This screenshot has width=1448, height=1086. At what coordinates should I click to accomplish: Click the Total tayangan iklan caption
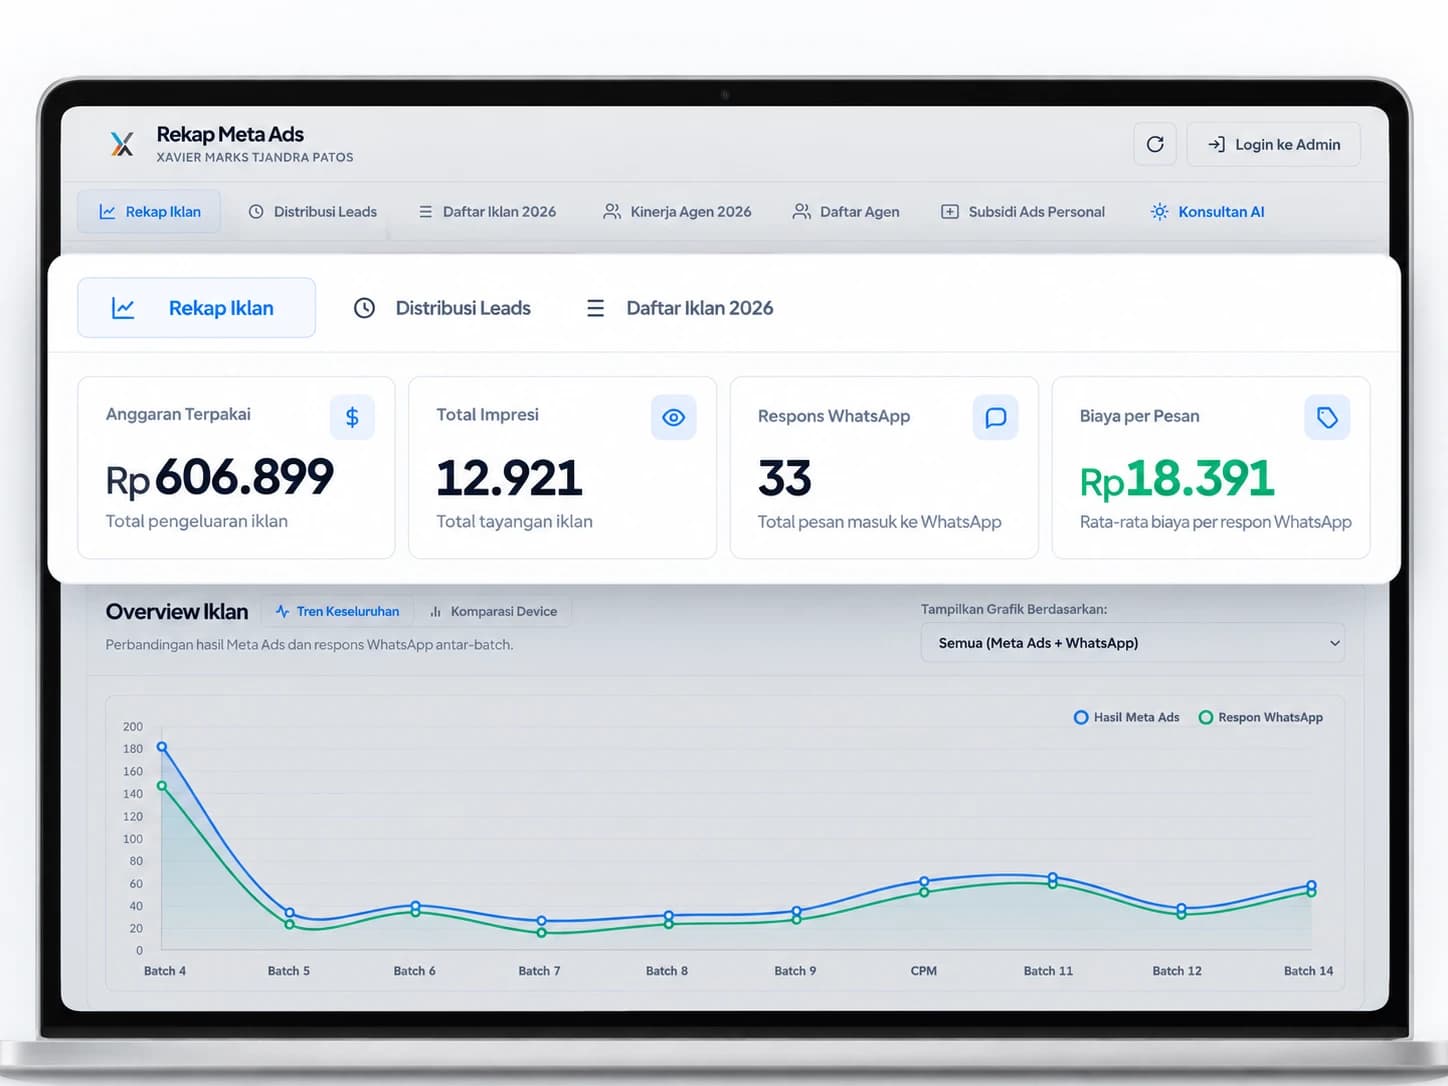click(x=515, y=521)
